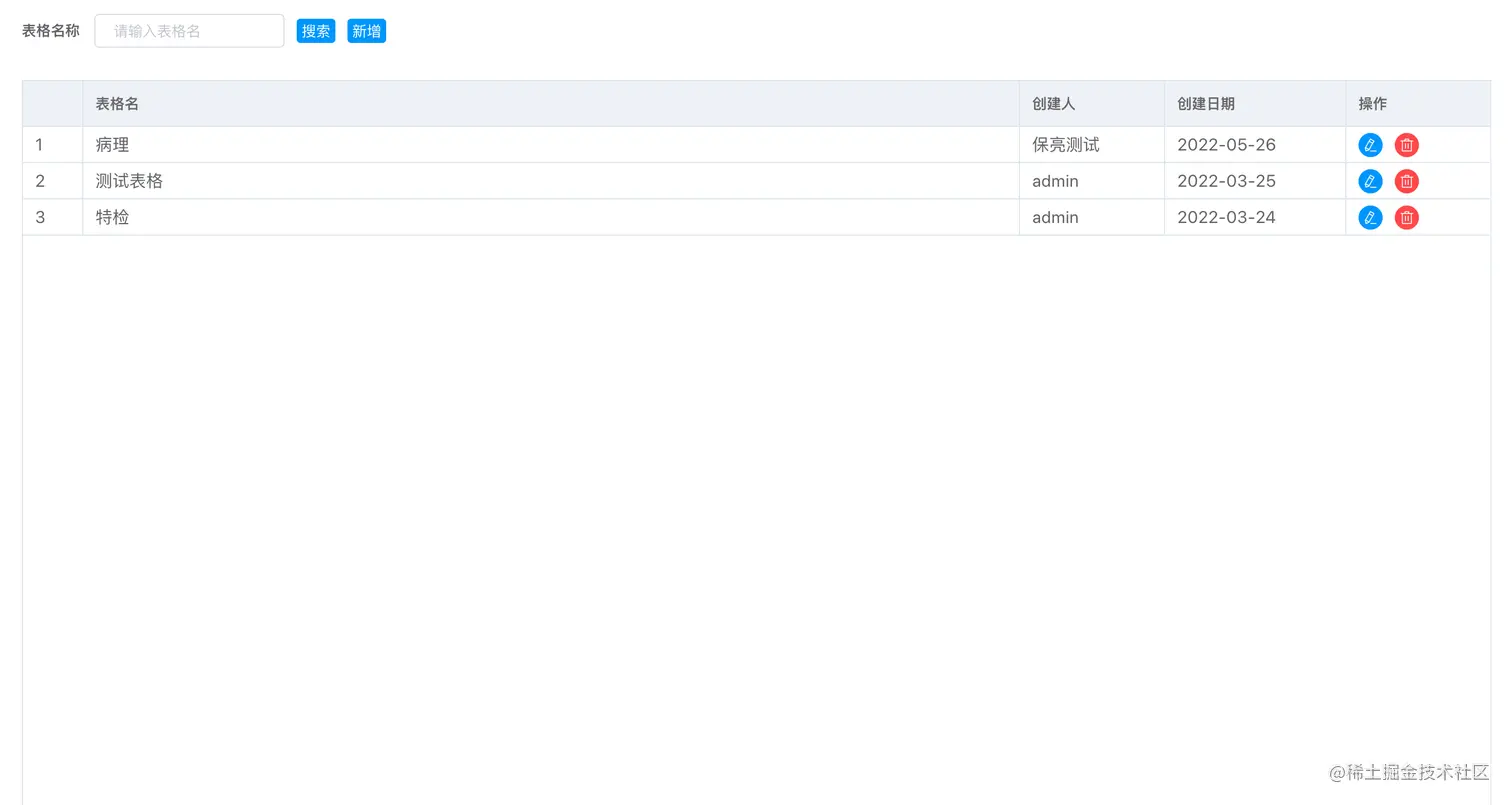Click admin creator in 特检 row

(1092, 217)
